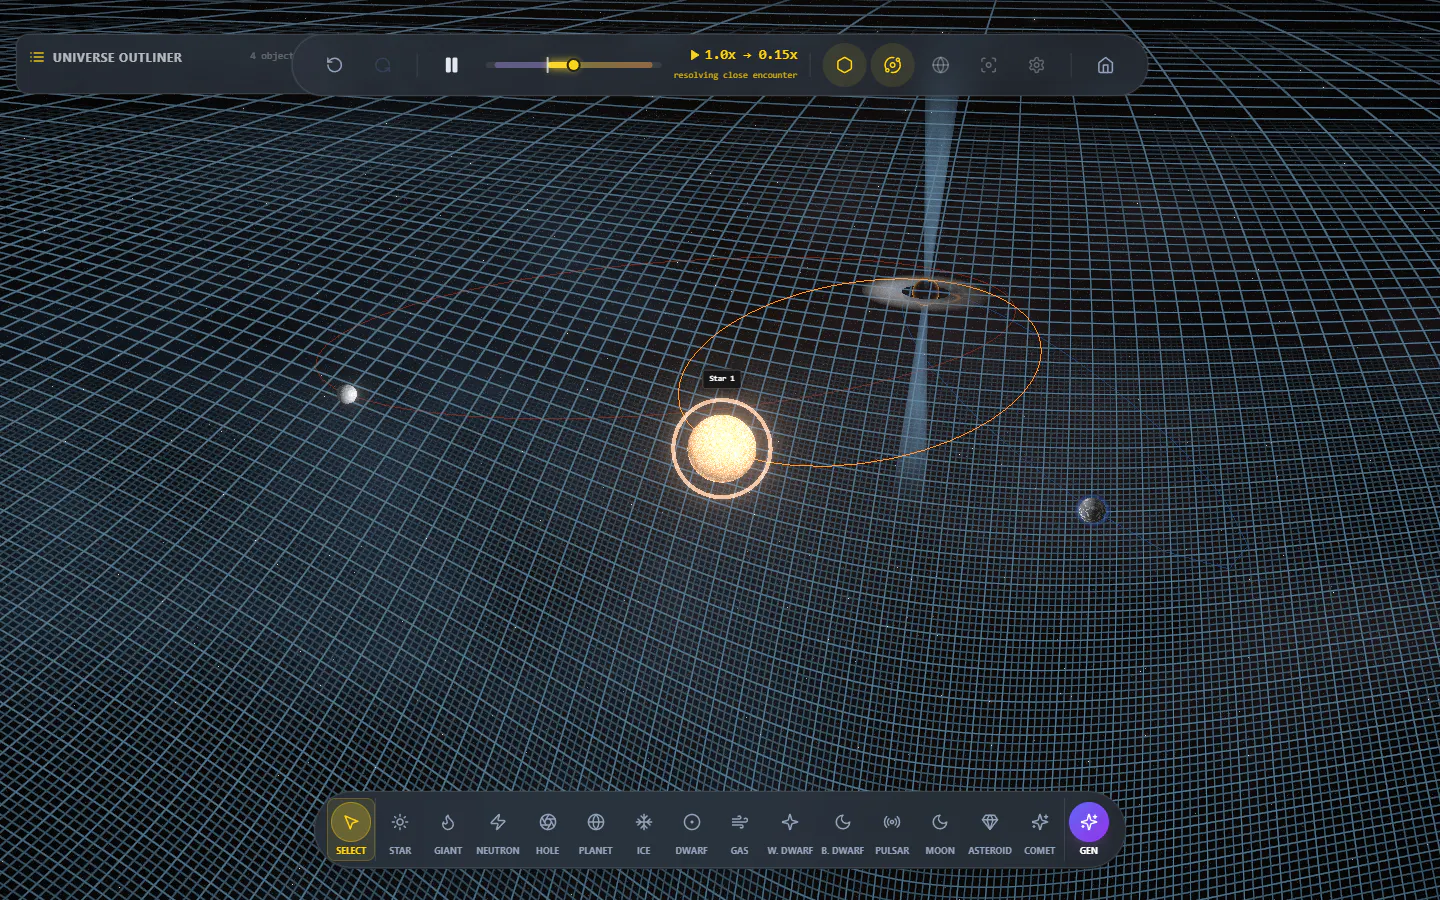Reset the simulation with the undo arrow
This screenshot has width=1440, height=900.
(334, 65)
